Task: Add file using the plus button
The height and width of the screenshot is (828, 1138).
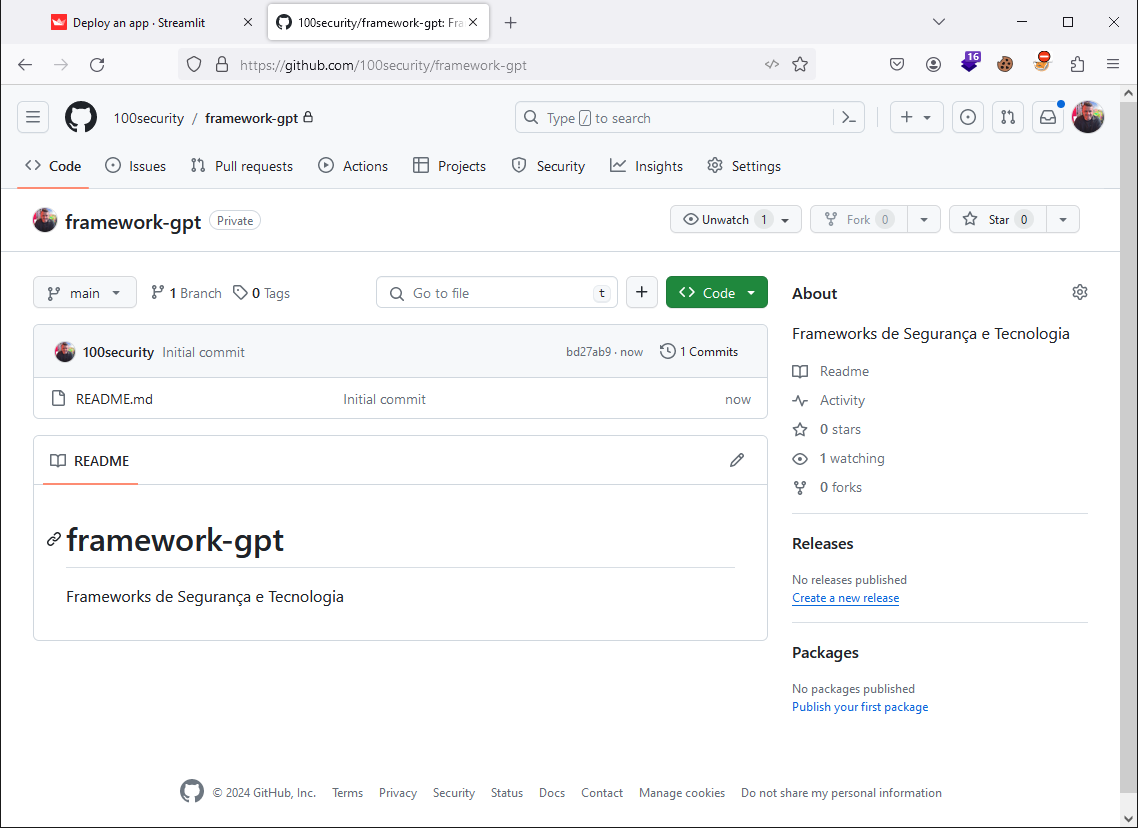Action: (641, 292)
